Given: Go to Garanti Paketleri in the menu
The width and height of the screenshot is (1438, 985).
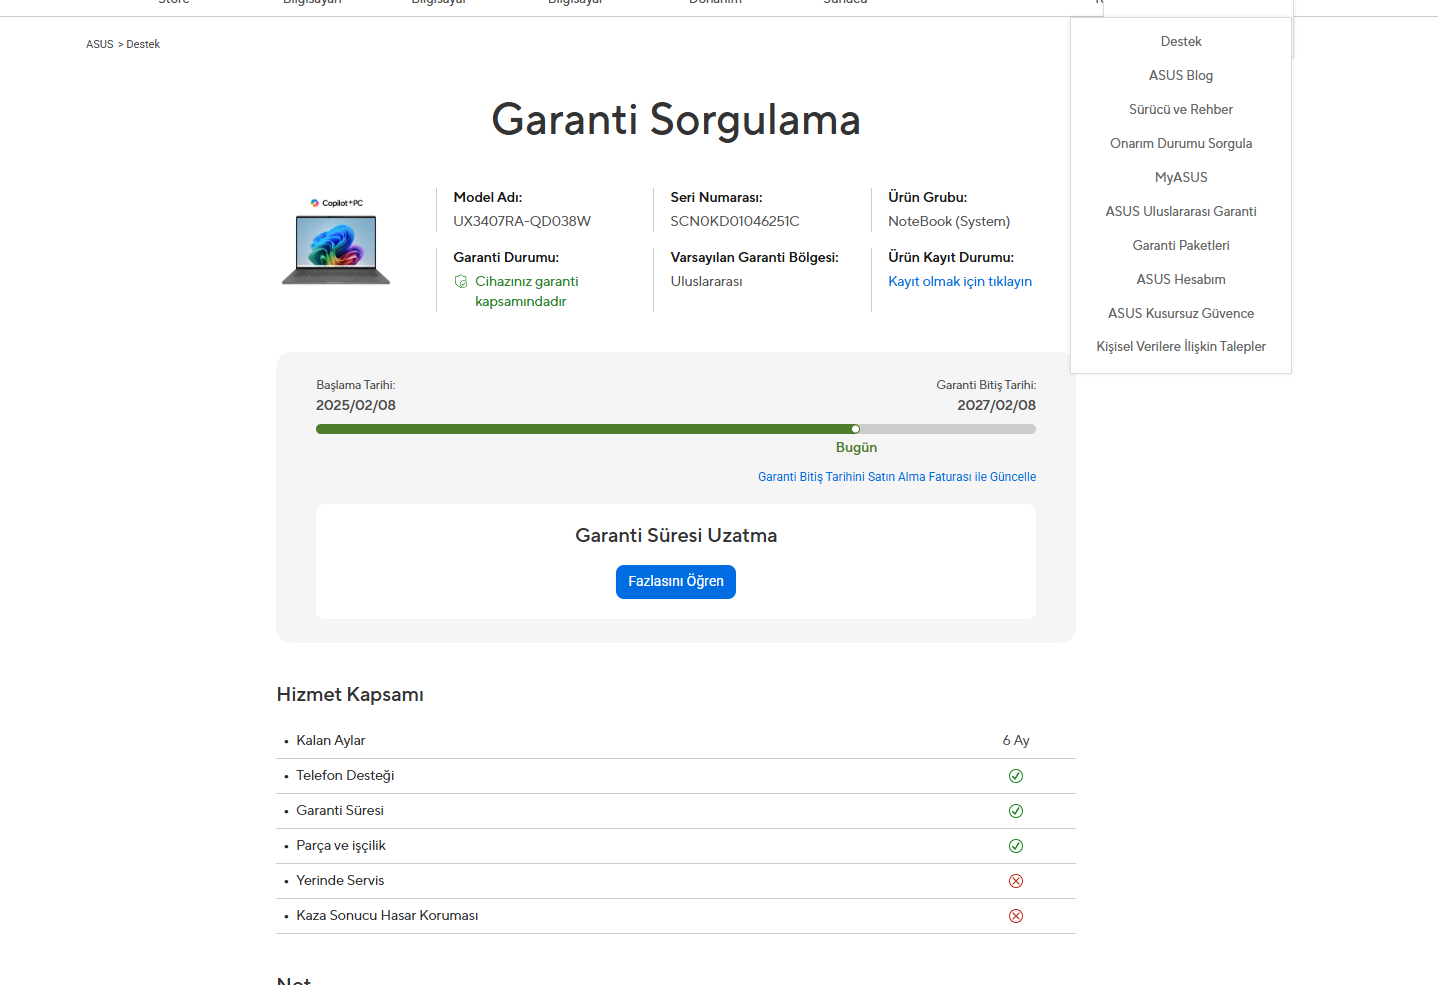Looking at the screenshot, I should pyautogui.click(x=1181, y=246).
